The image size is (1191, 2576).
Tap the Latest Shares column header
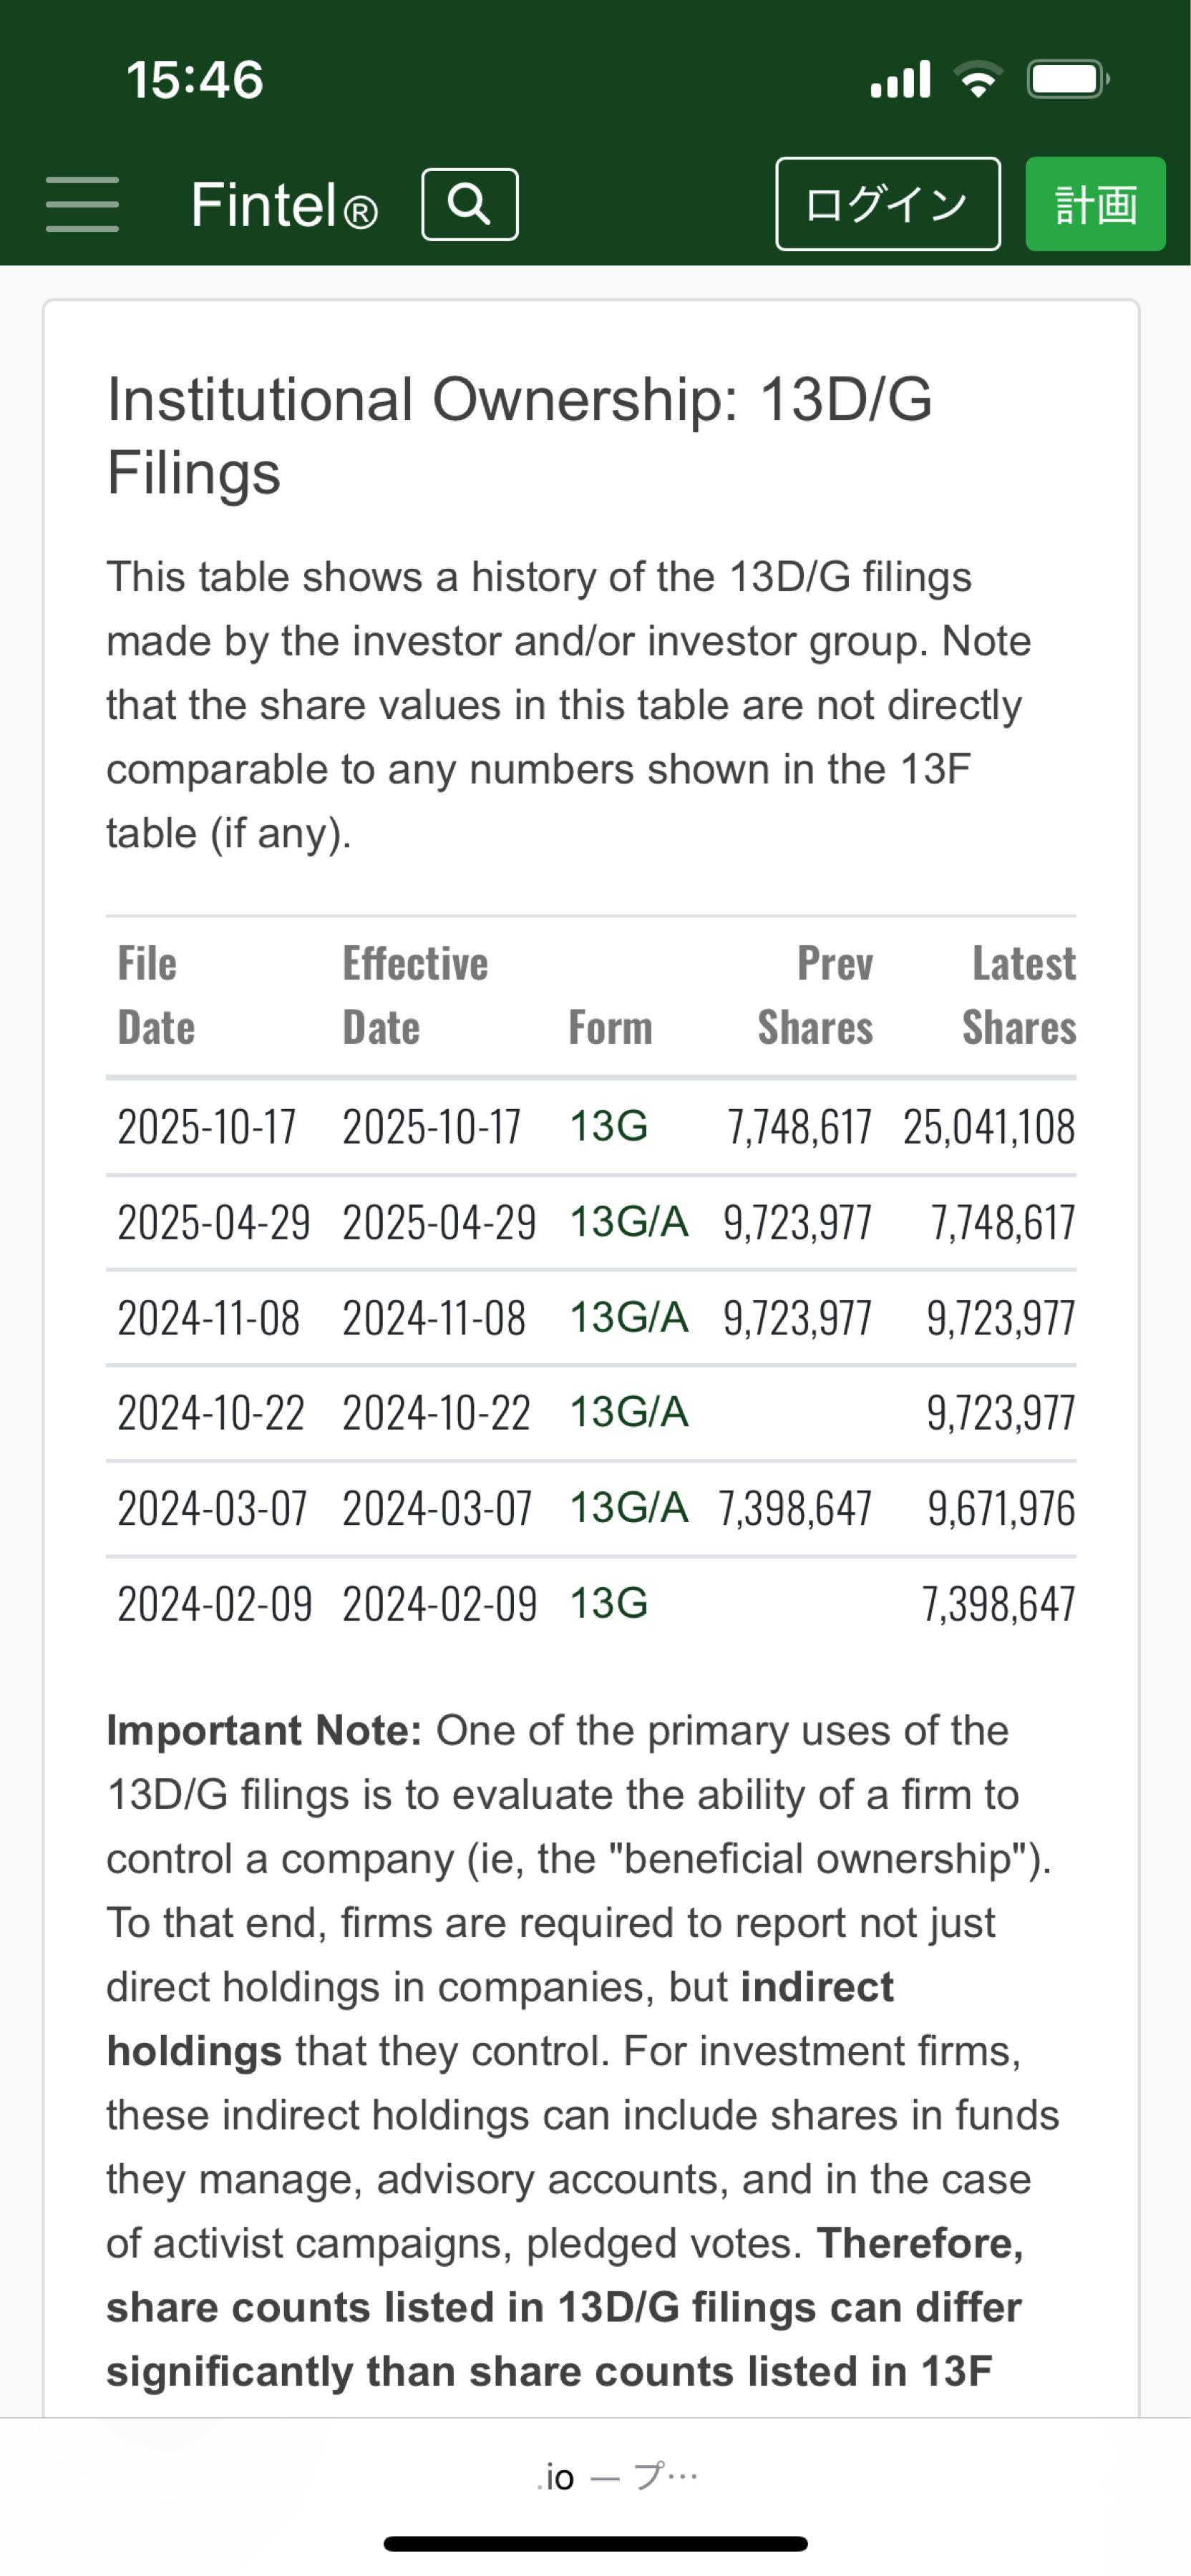[x=1019, y=996]
